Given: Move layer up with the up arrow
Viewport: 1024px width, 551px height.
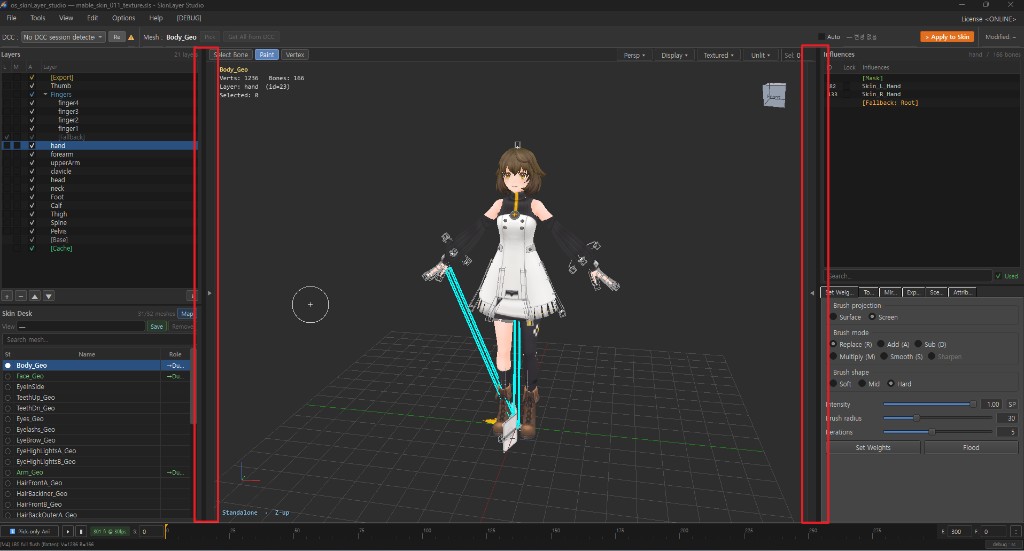Looking at the screenshot, I should (35, 296).
